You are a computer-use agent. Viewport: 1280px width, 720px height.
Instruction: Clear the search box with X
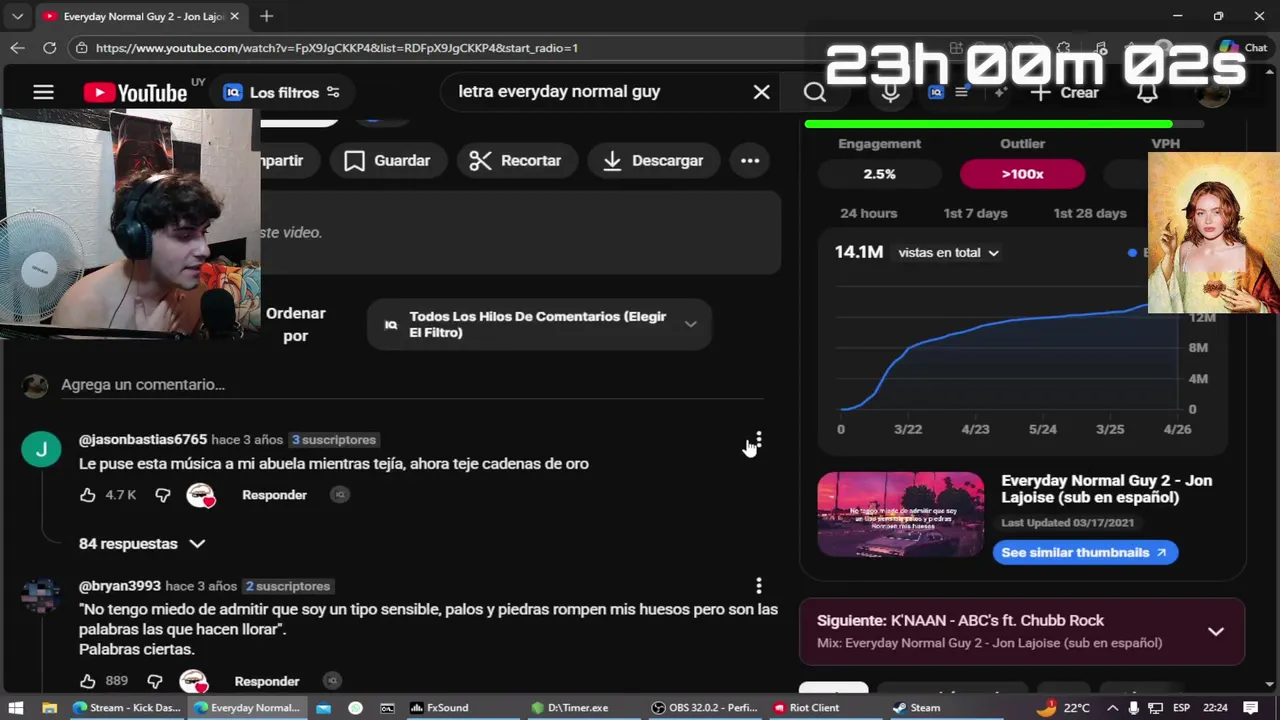pyautogui.click(x=761, y=92)
